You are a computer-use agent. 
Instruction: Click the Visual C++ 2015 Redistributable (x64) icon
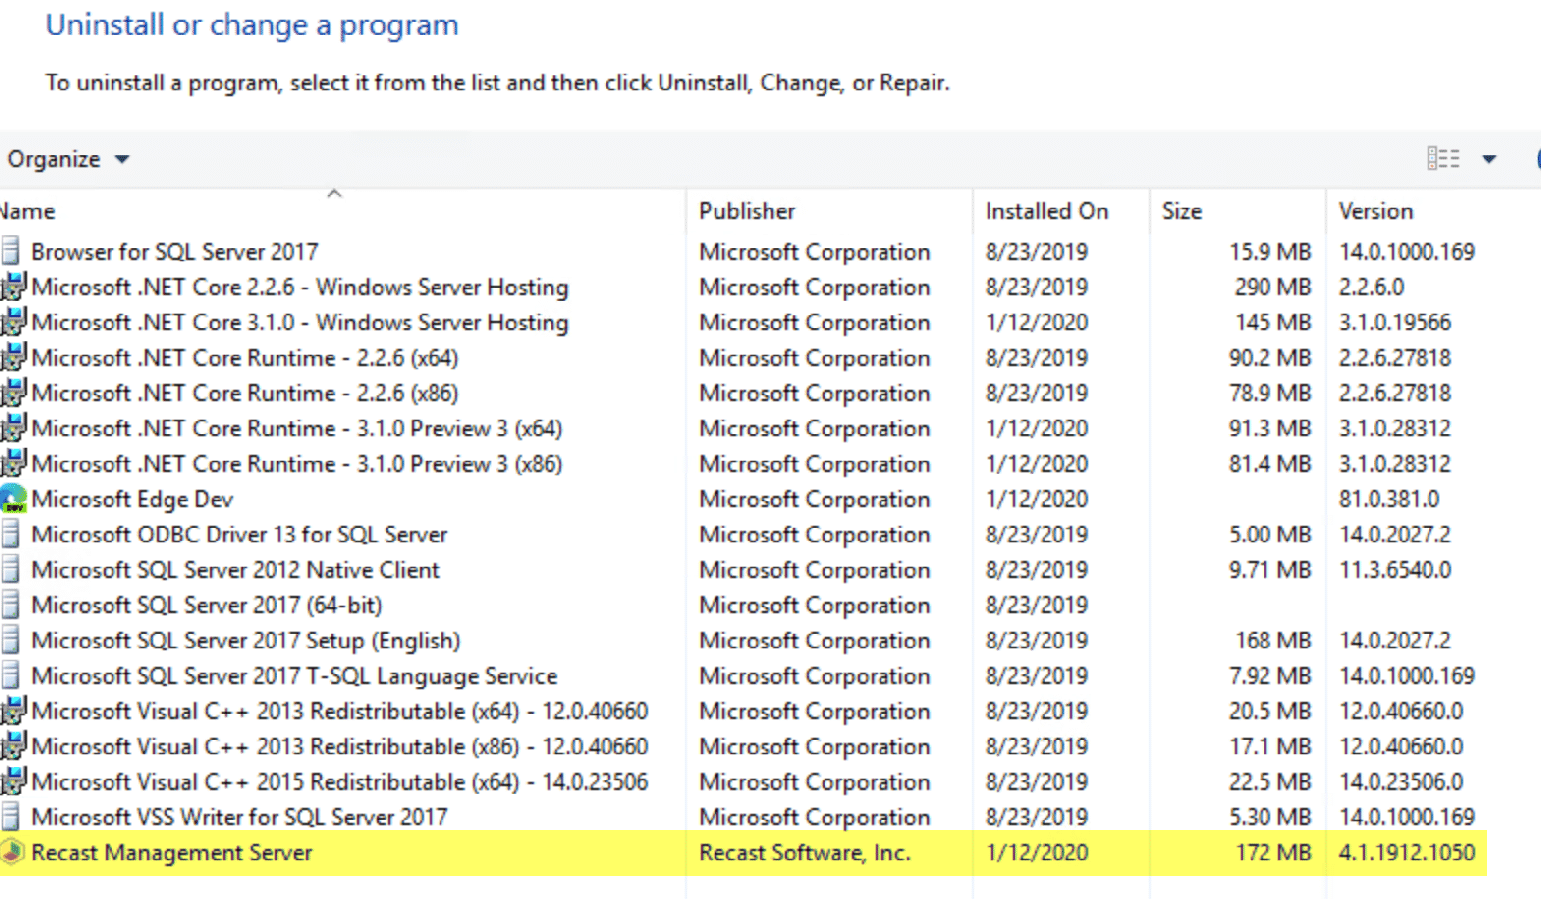pyautogui.click(x=13, y=781)
